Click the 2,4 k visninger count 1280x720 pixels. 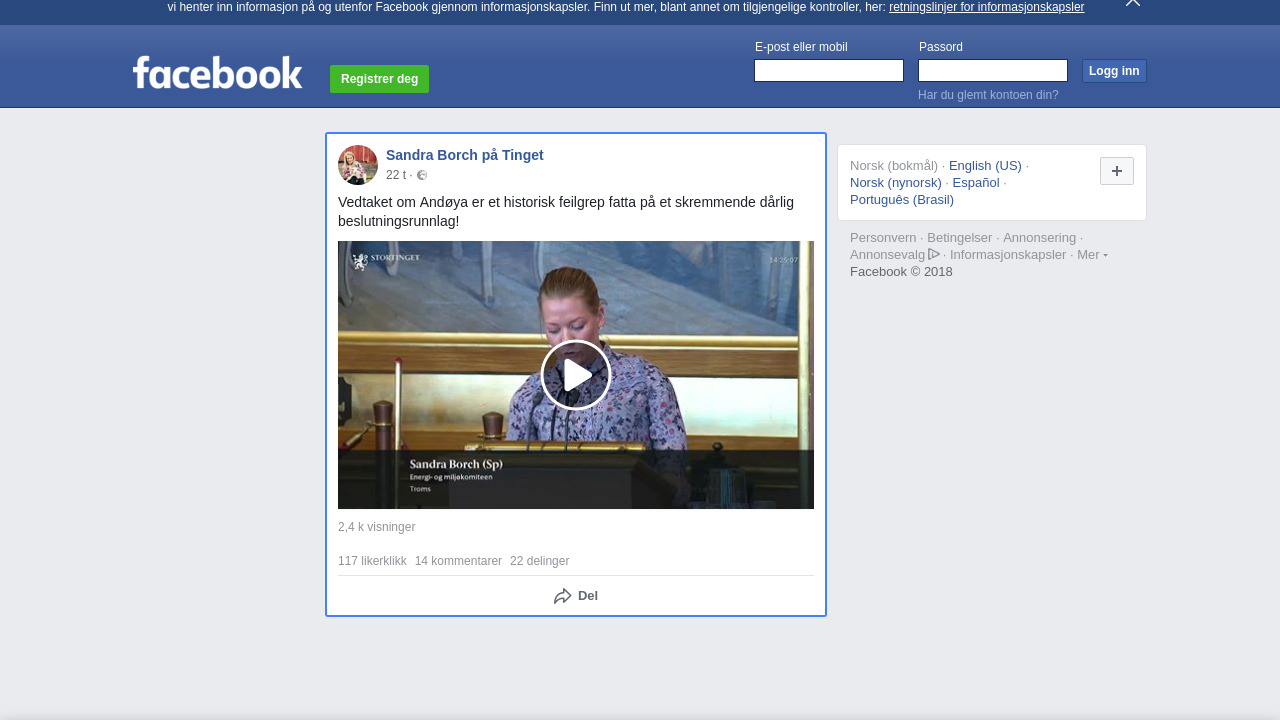(x=376, y=527)
